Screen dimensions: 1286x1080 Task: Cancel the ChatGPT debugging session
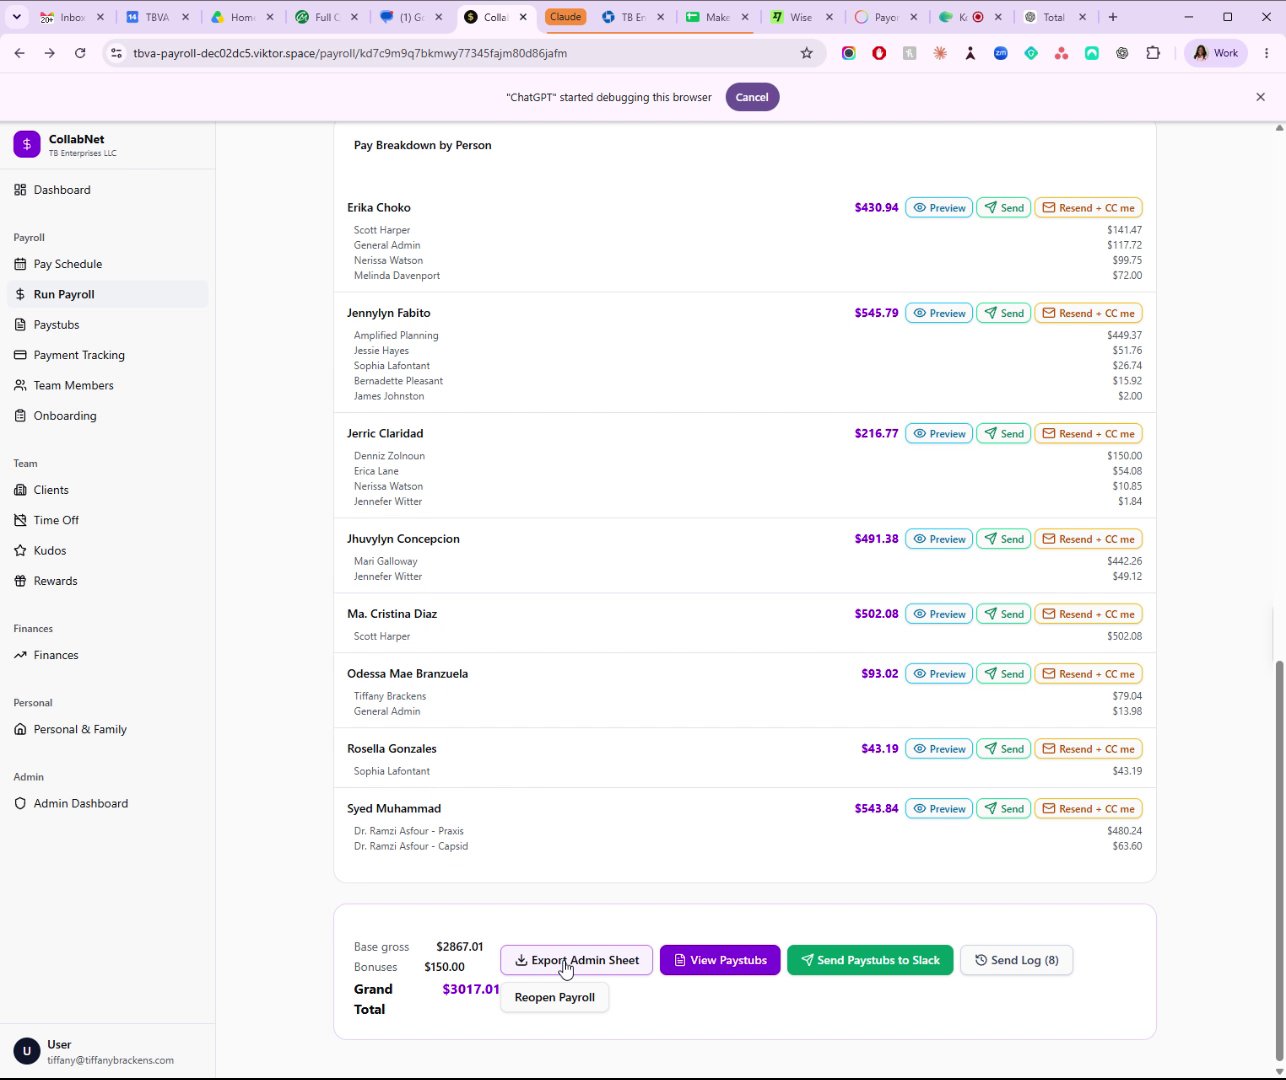pos(752,97)
